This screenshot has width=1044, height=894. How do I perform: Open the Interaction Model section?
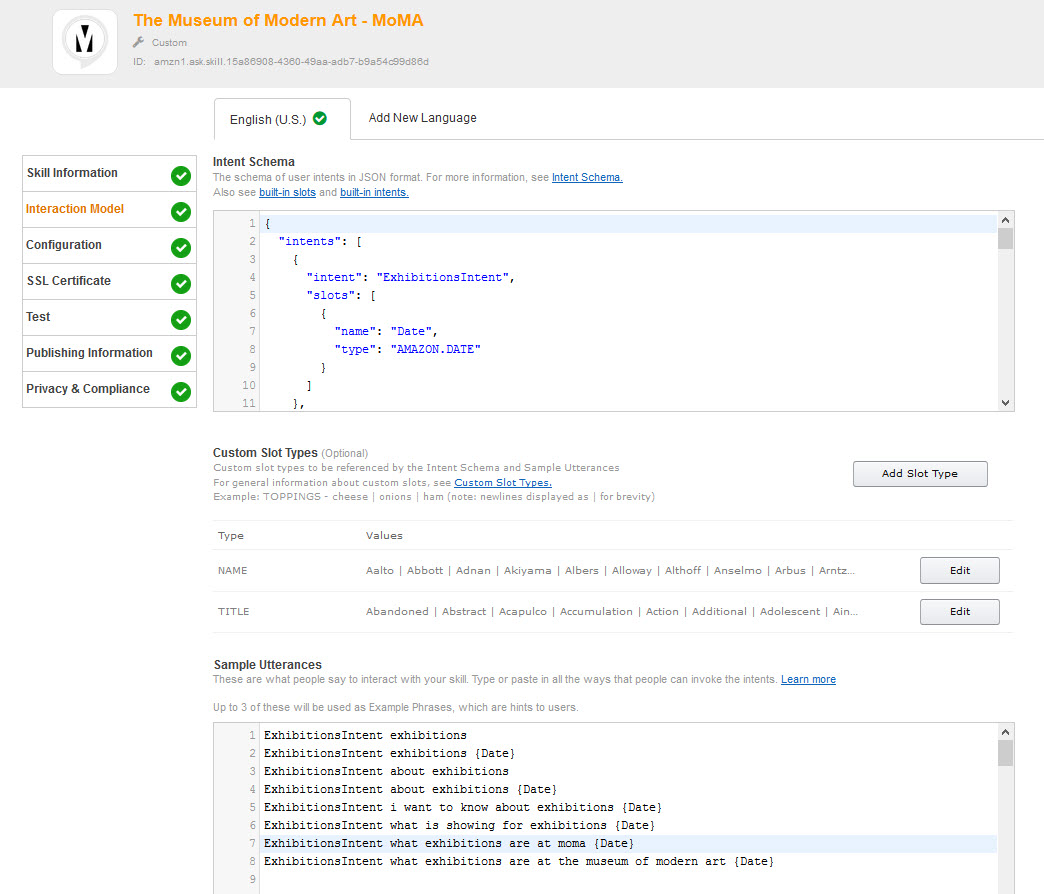tap(109, 210)
